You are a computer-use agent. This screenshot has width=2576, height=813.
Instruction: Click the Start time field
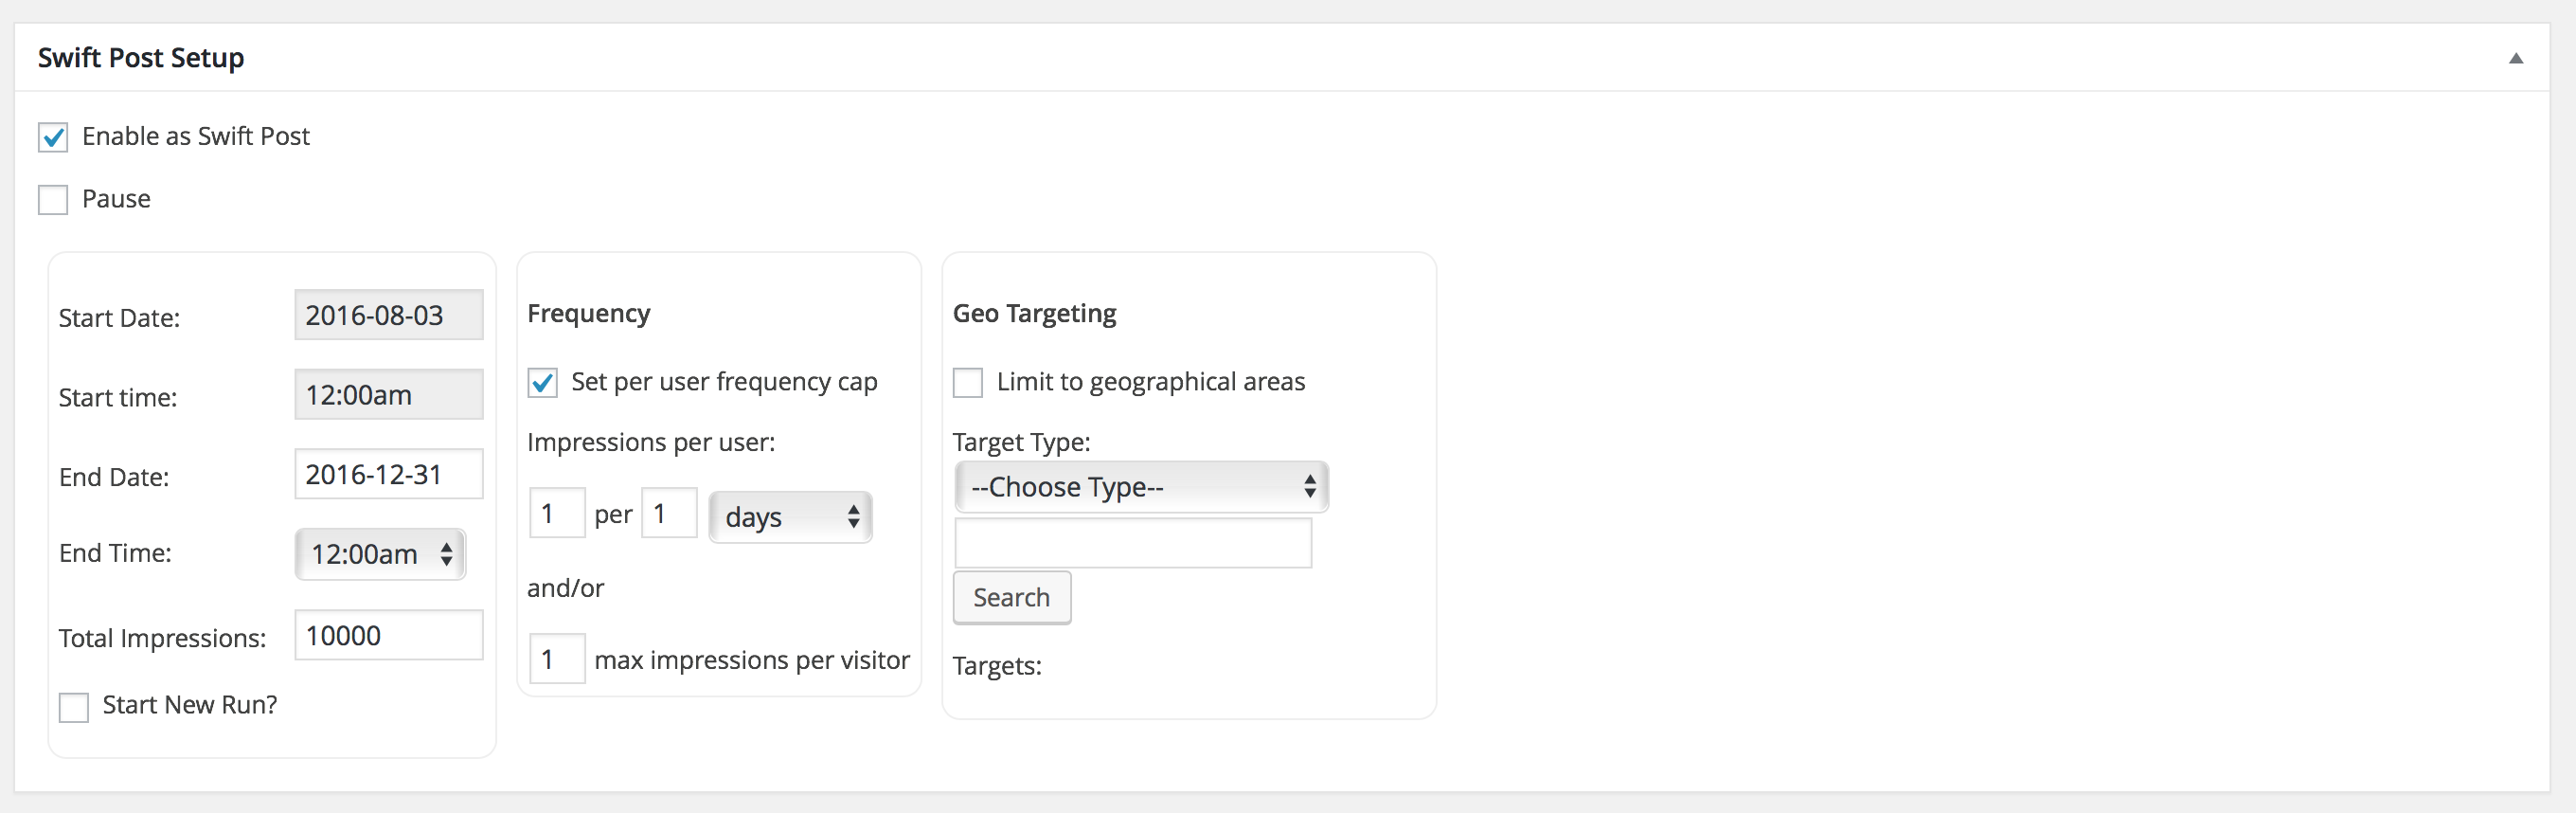[388, 395]
